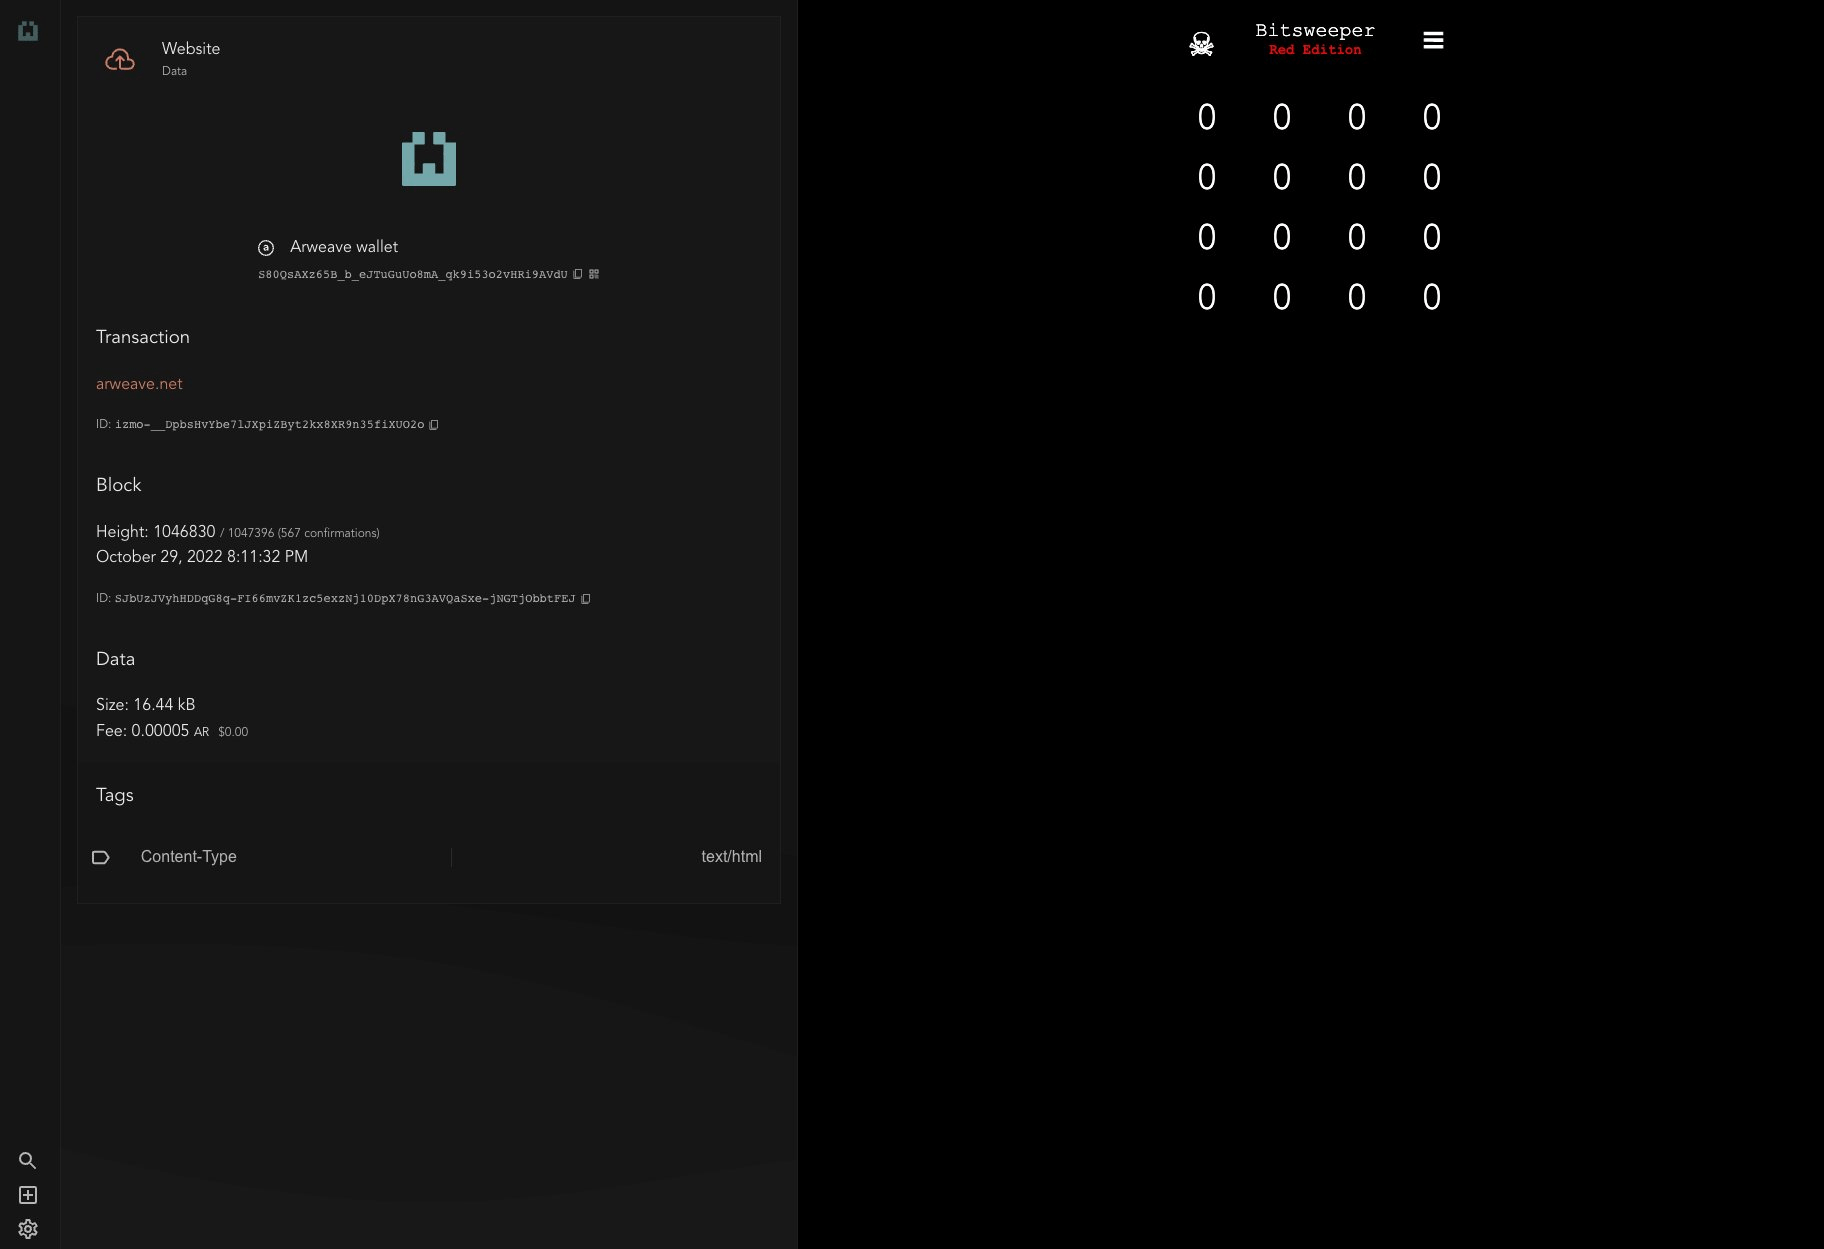
Task: Flip the bottom-right bit in the grid
Action: 1432,298
